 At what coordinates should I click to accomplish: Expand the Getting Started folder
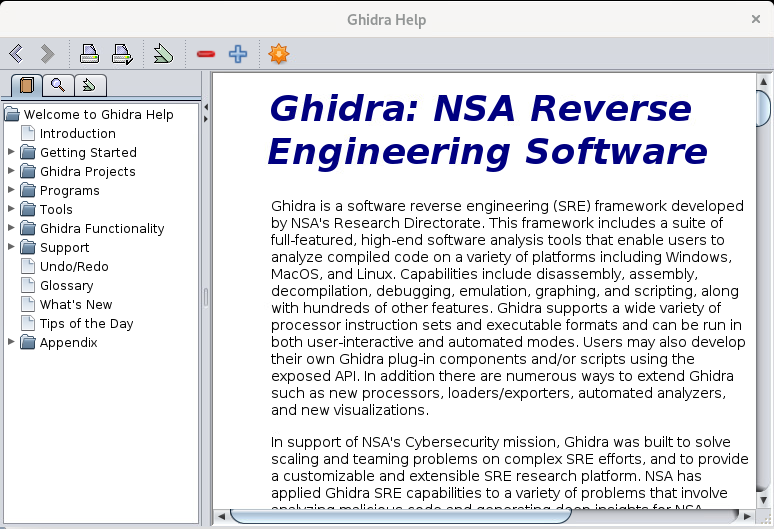(11, 152)
